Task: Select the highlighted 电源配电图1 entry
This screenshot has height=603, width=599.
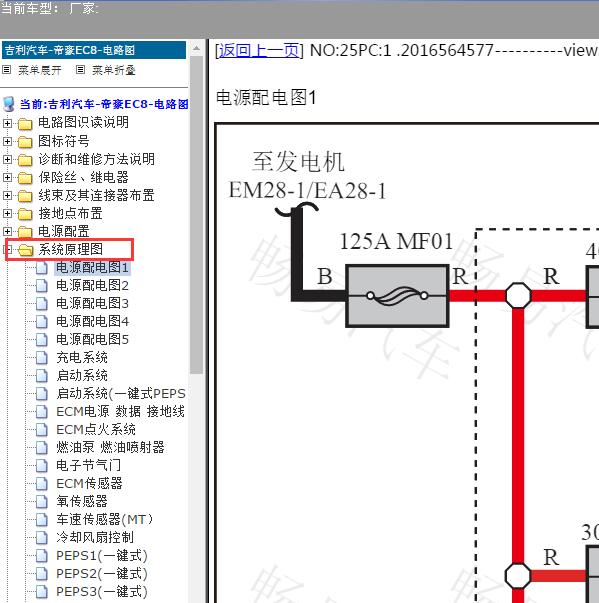Action: click(92, 267)
